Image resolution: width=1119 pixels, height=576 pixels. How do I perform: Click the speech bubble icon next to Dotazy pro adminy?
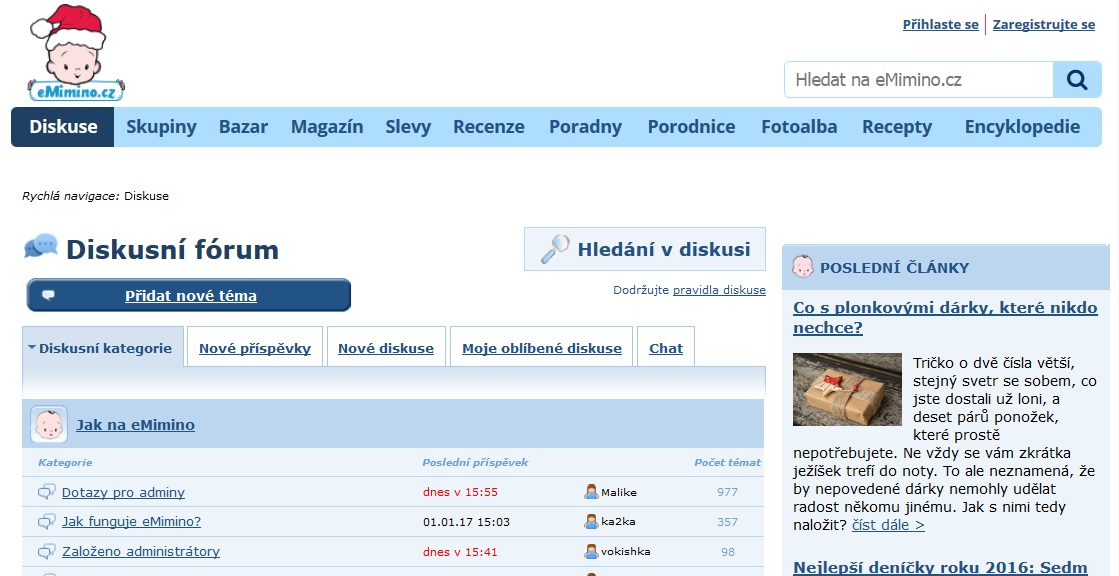click(46, 492)
